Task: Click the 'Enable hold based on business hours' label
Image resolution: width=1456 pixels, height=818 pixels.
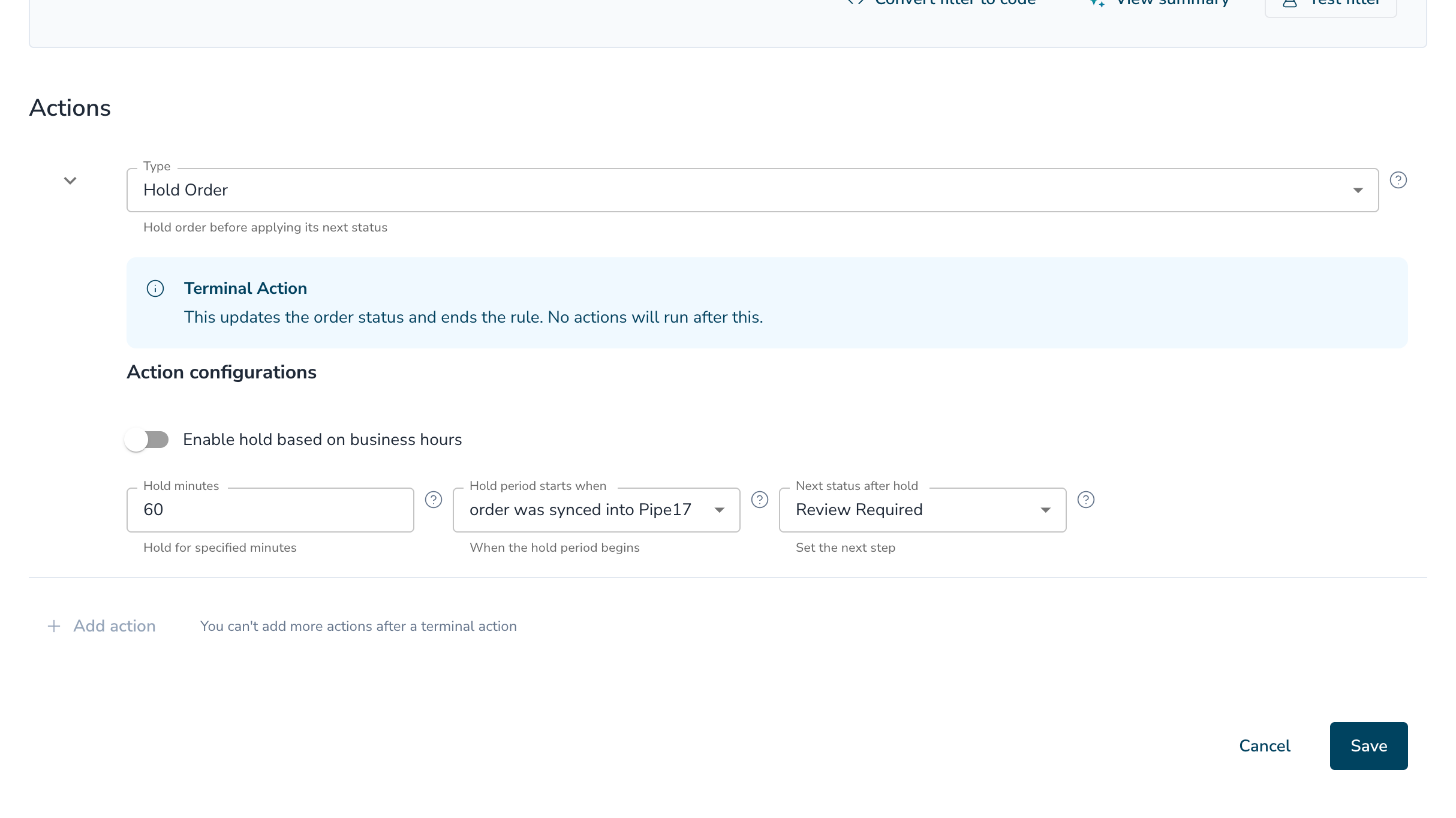Action: 322,440
